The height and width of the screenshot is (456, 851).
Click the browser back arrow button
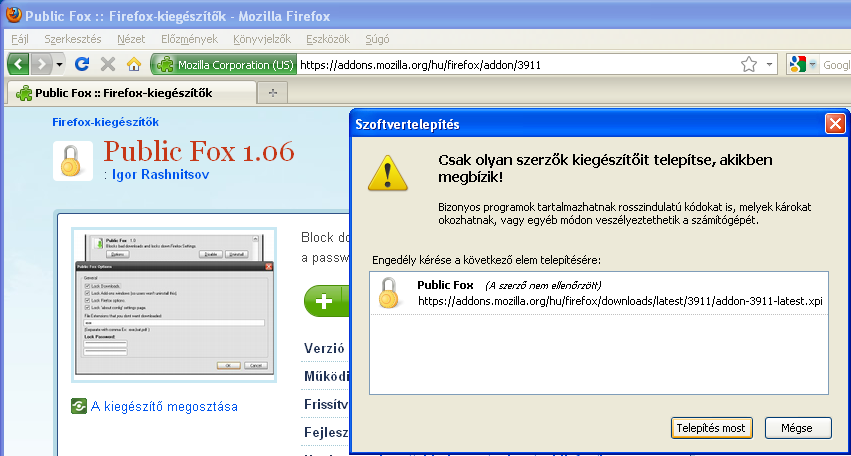click(x=18, y=64)
